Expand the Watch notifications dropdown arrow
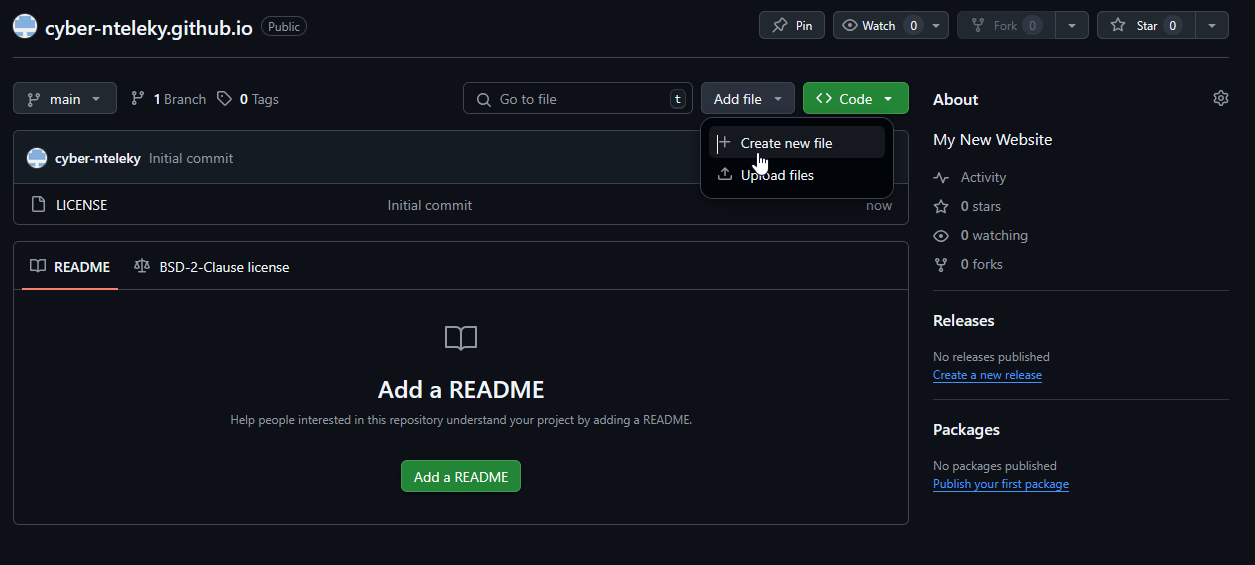The height and width of the screenshot is (565, 1255). (x=937, y=25)
